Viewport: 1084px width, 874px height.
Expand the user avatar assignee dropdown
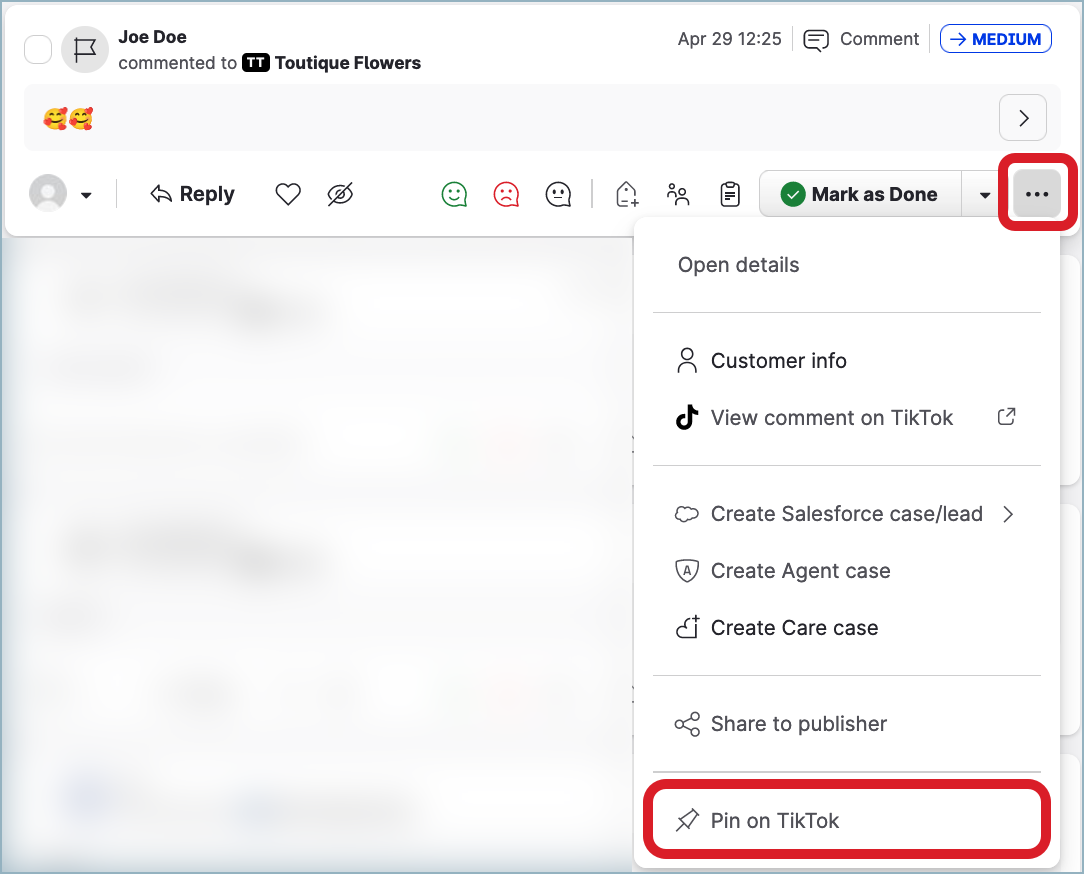(x=62, y=194)
